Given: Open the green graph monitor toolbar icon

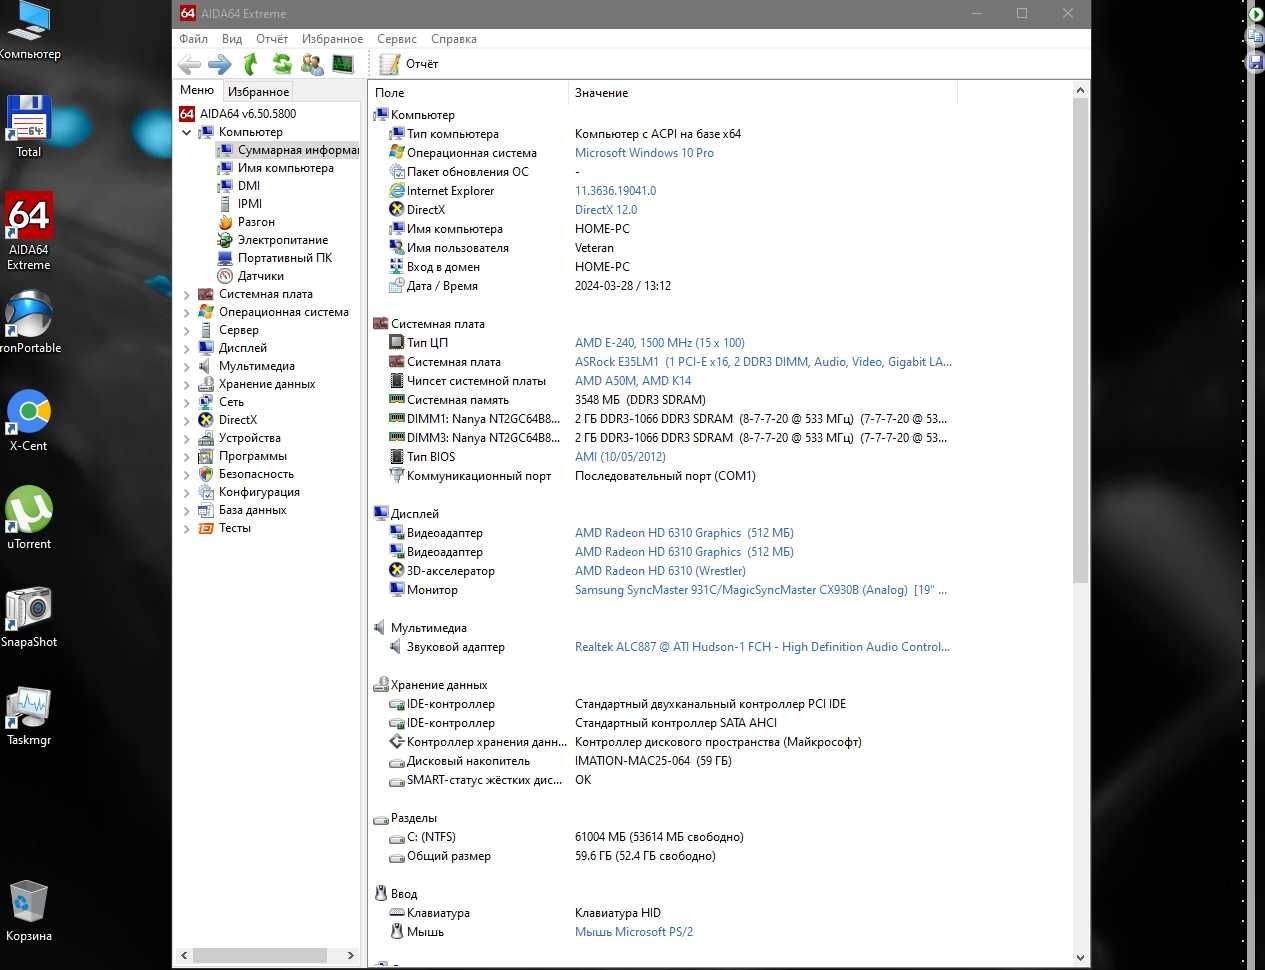Looking at the screenshot, I should pos(343,64).
